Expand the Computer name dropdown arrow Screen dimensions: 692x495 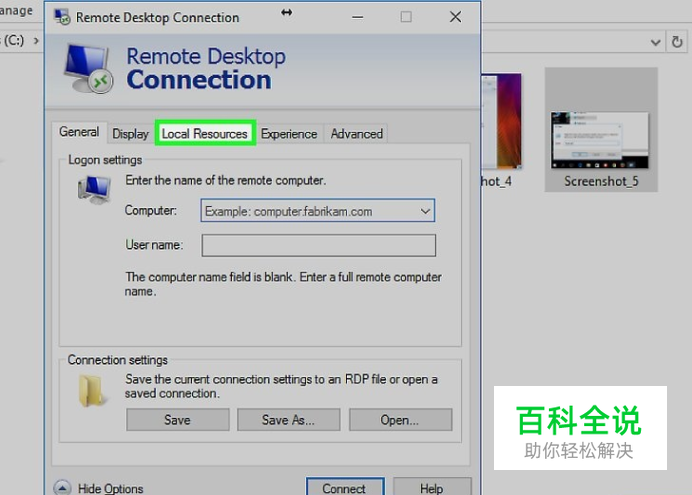425,211
